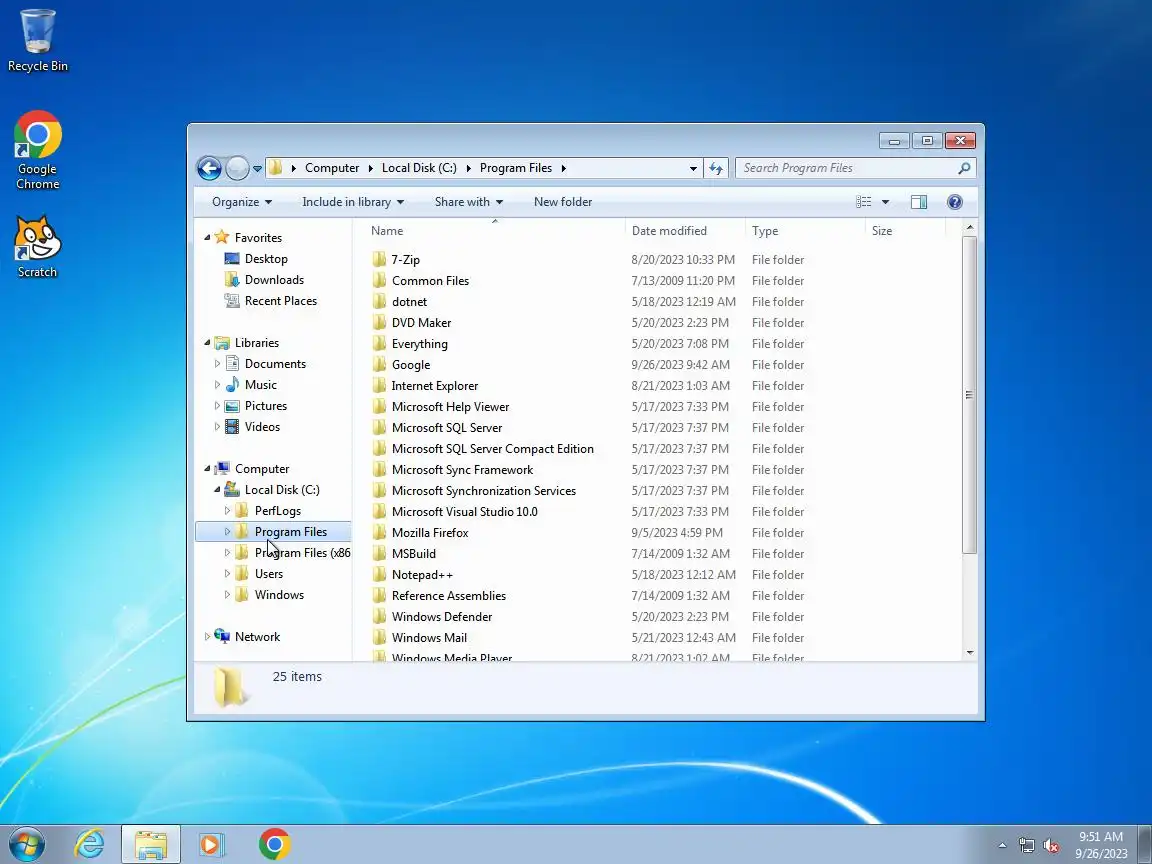This screenshot has height=864, width=1152.
Task: Click the Downloads icon under Favorites
Action: point(232,280)
